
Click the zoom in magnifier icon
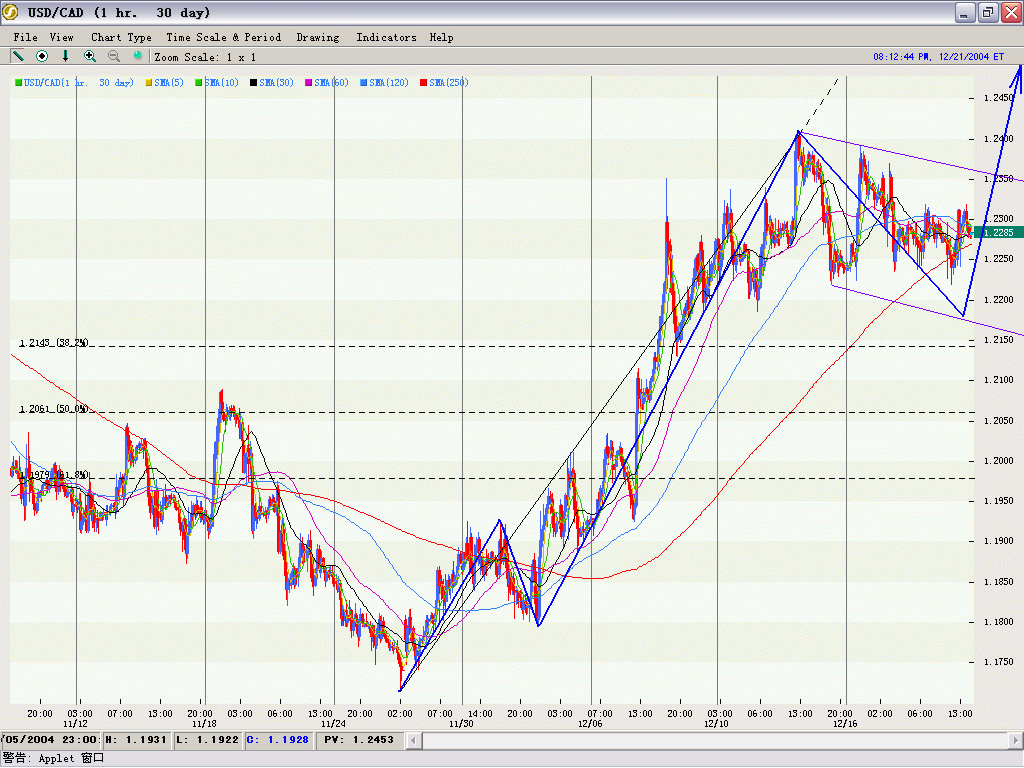[x=90, y=56]
